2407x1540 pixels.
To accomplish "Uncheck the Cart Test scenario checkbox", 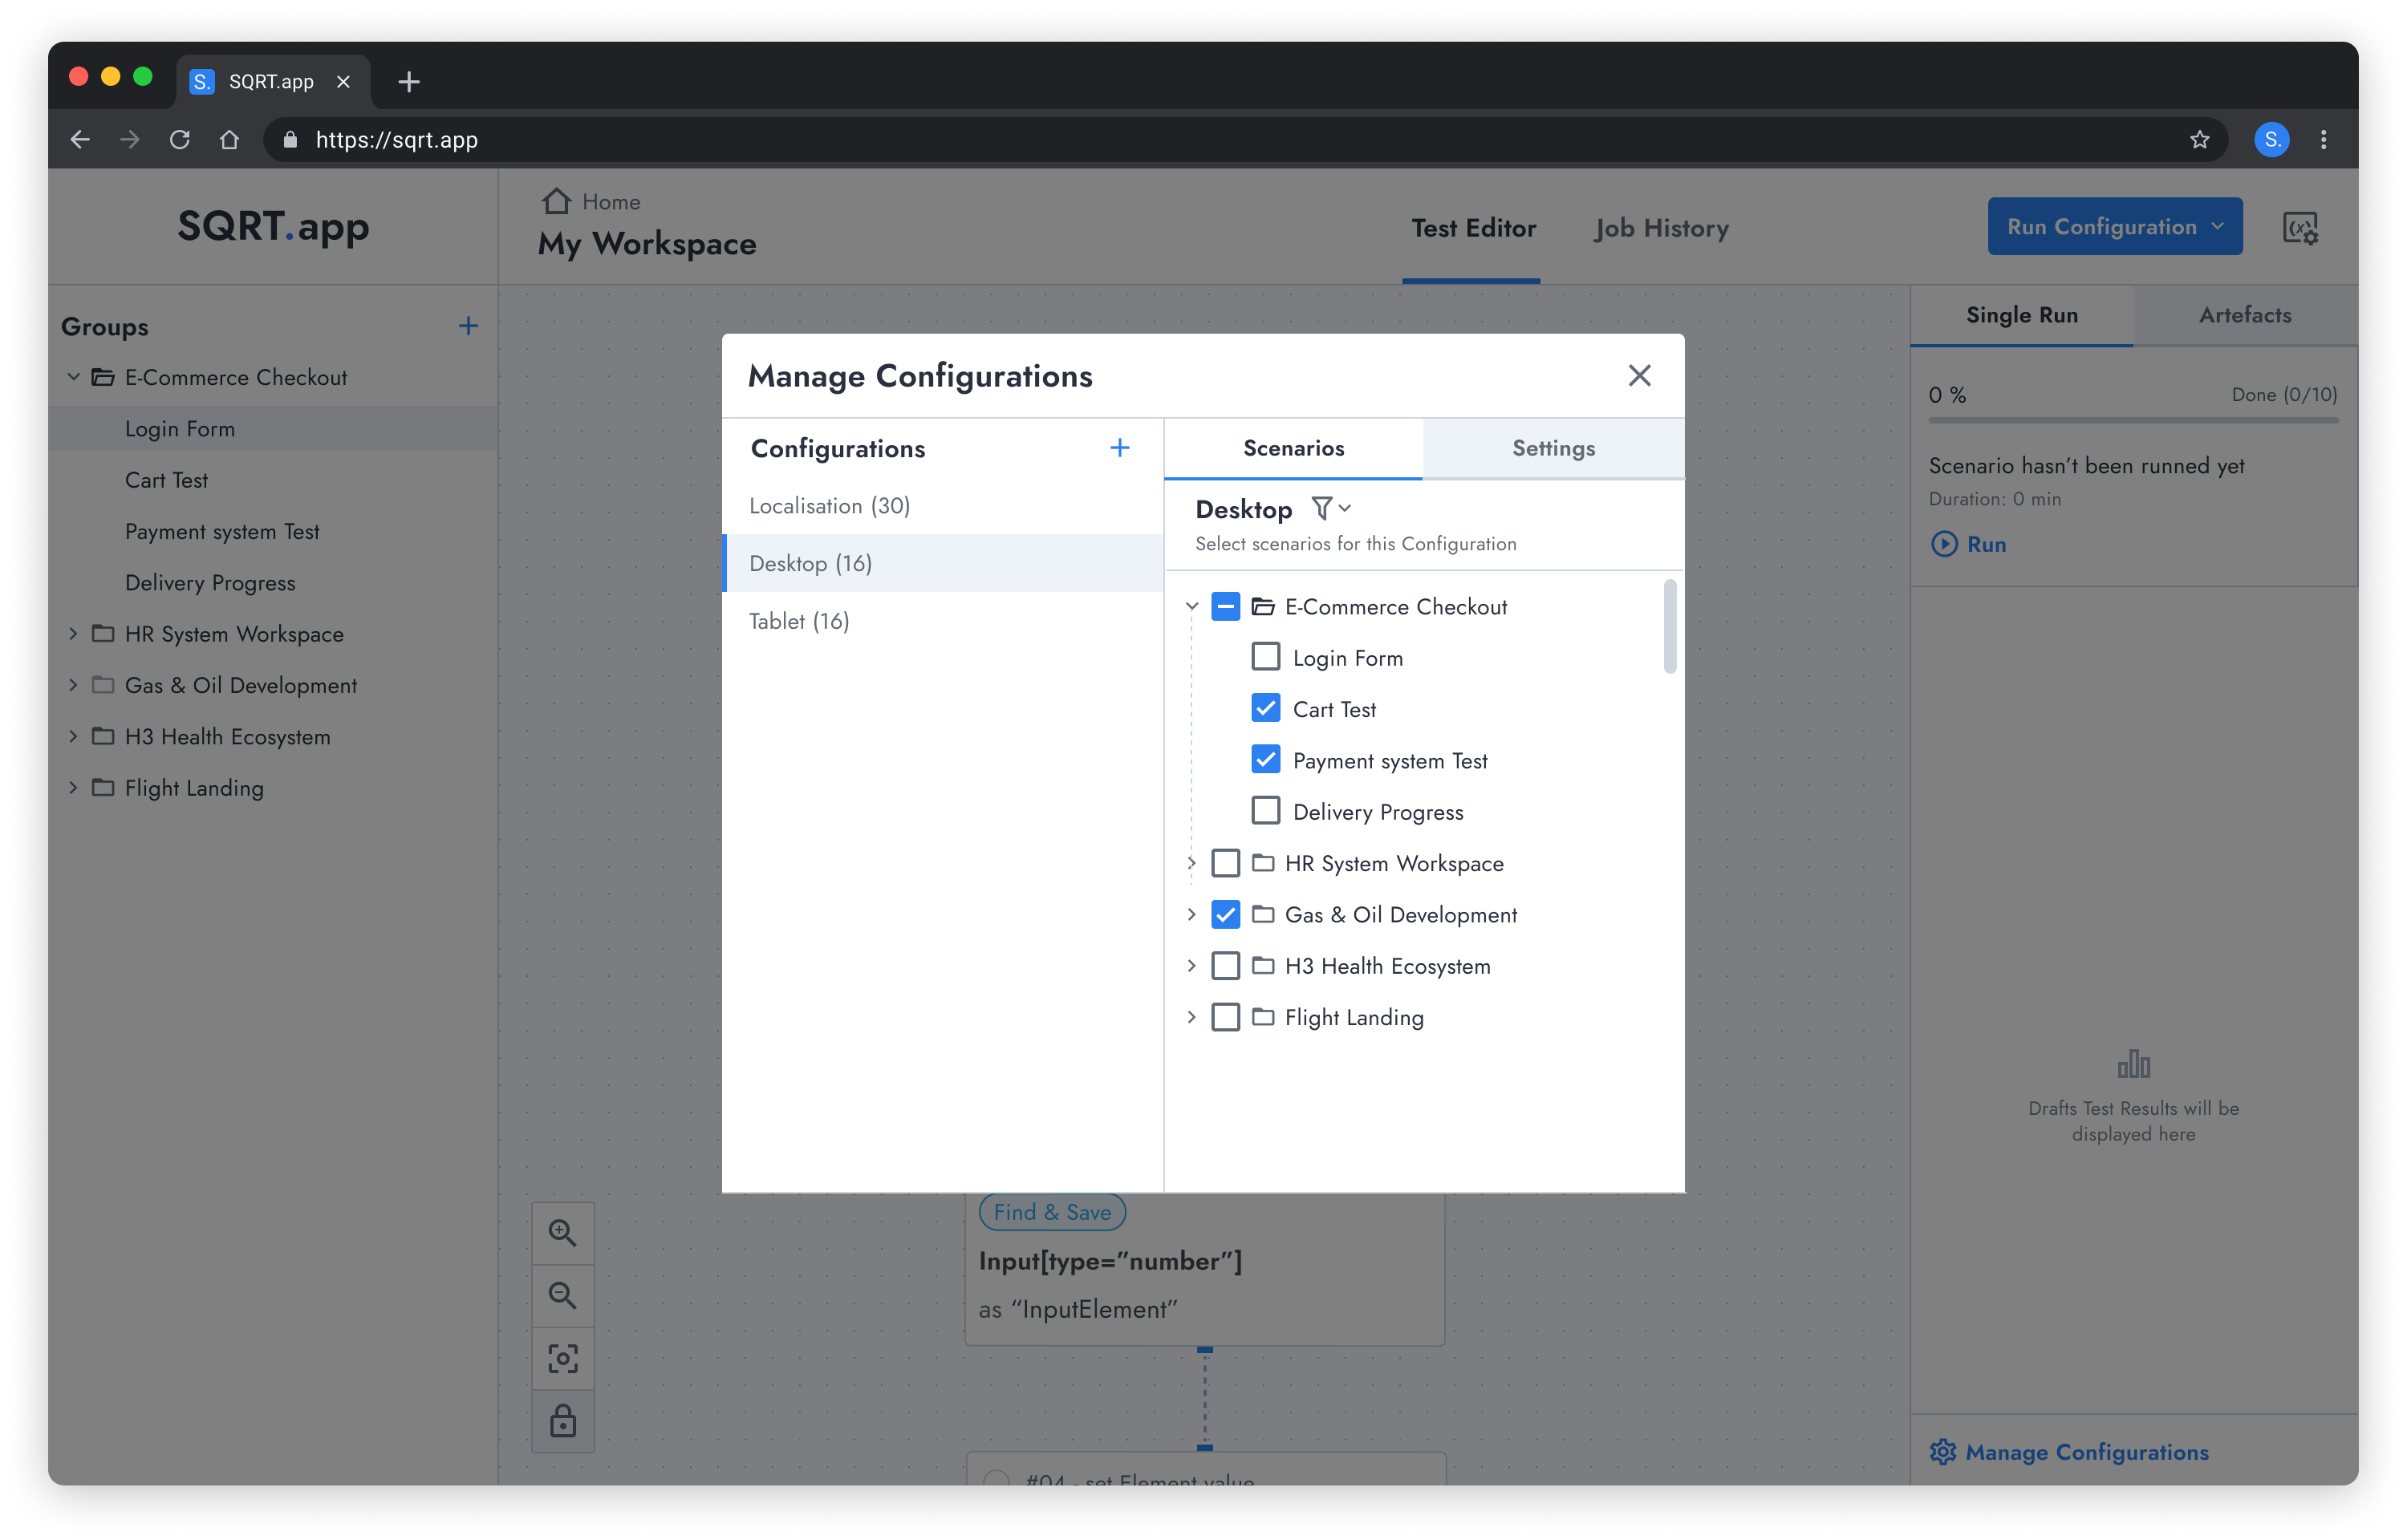I will click(1266, 709).
